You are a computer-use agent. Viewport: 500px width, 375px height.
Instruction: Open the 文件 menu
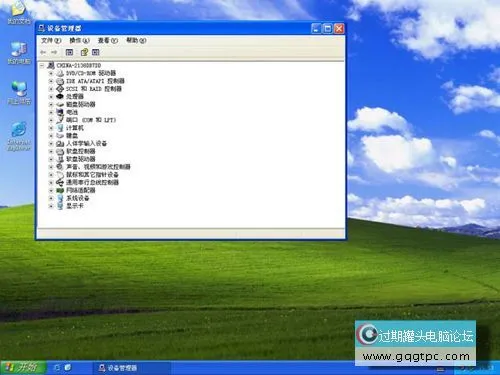point(51,40)
